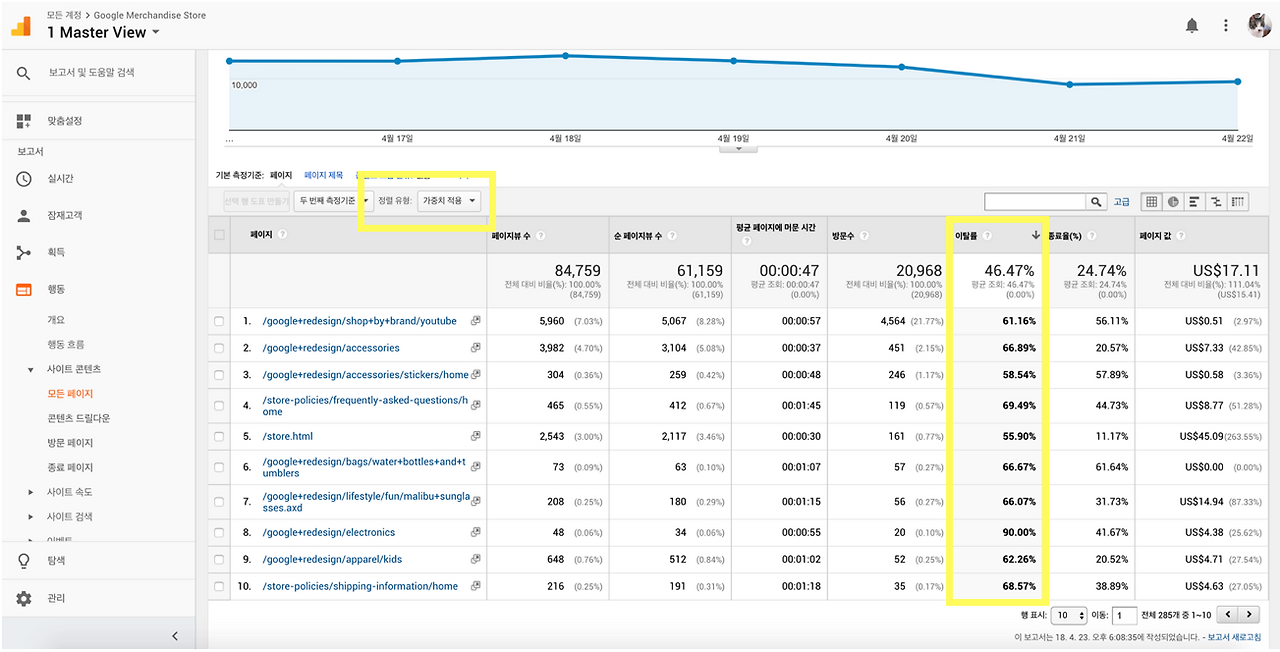Expand the 사이트 속도 section
This screenshot has width=1280, height=652.
(x=31, y=492)
